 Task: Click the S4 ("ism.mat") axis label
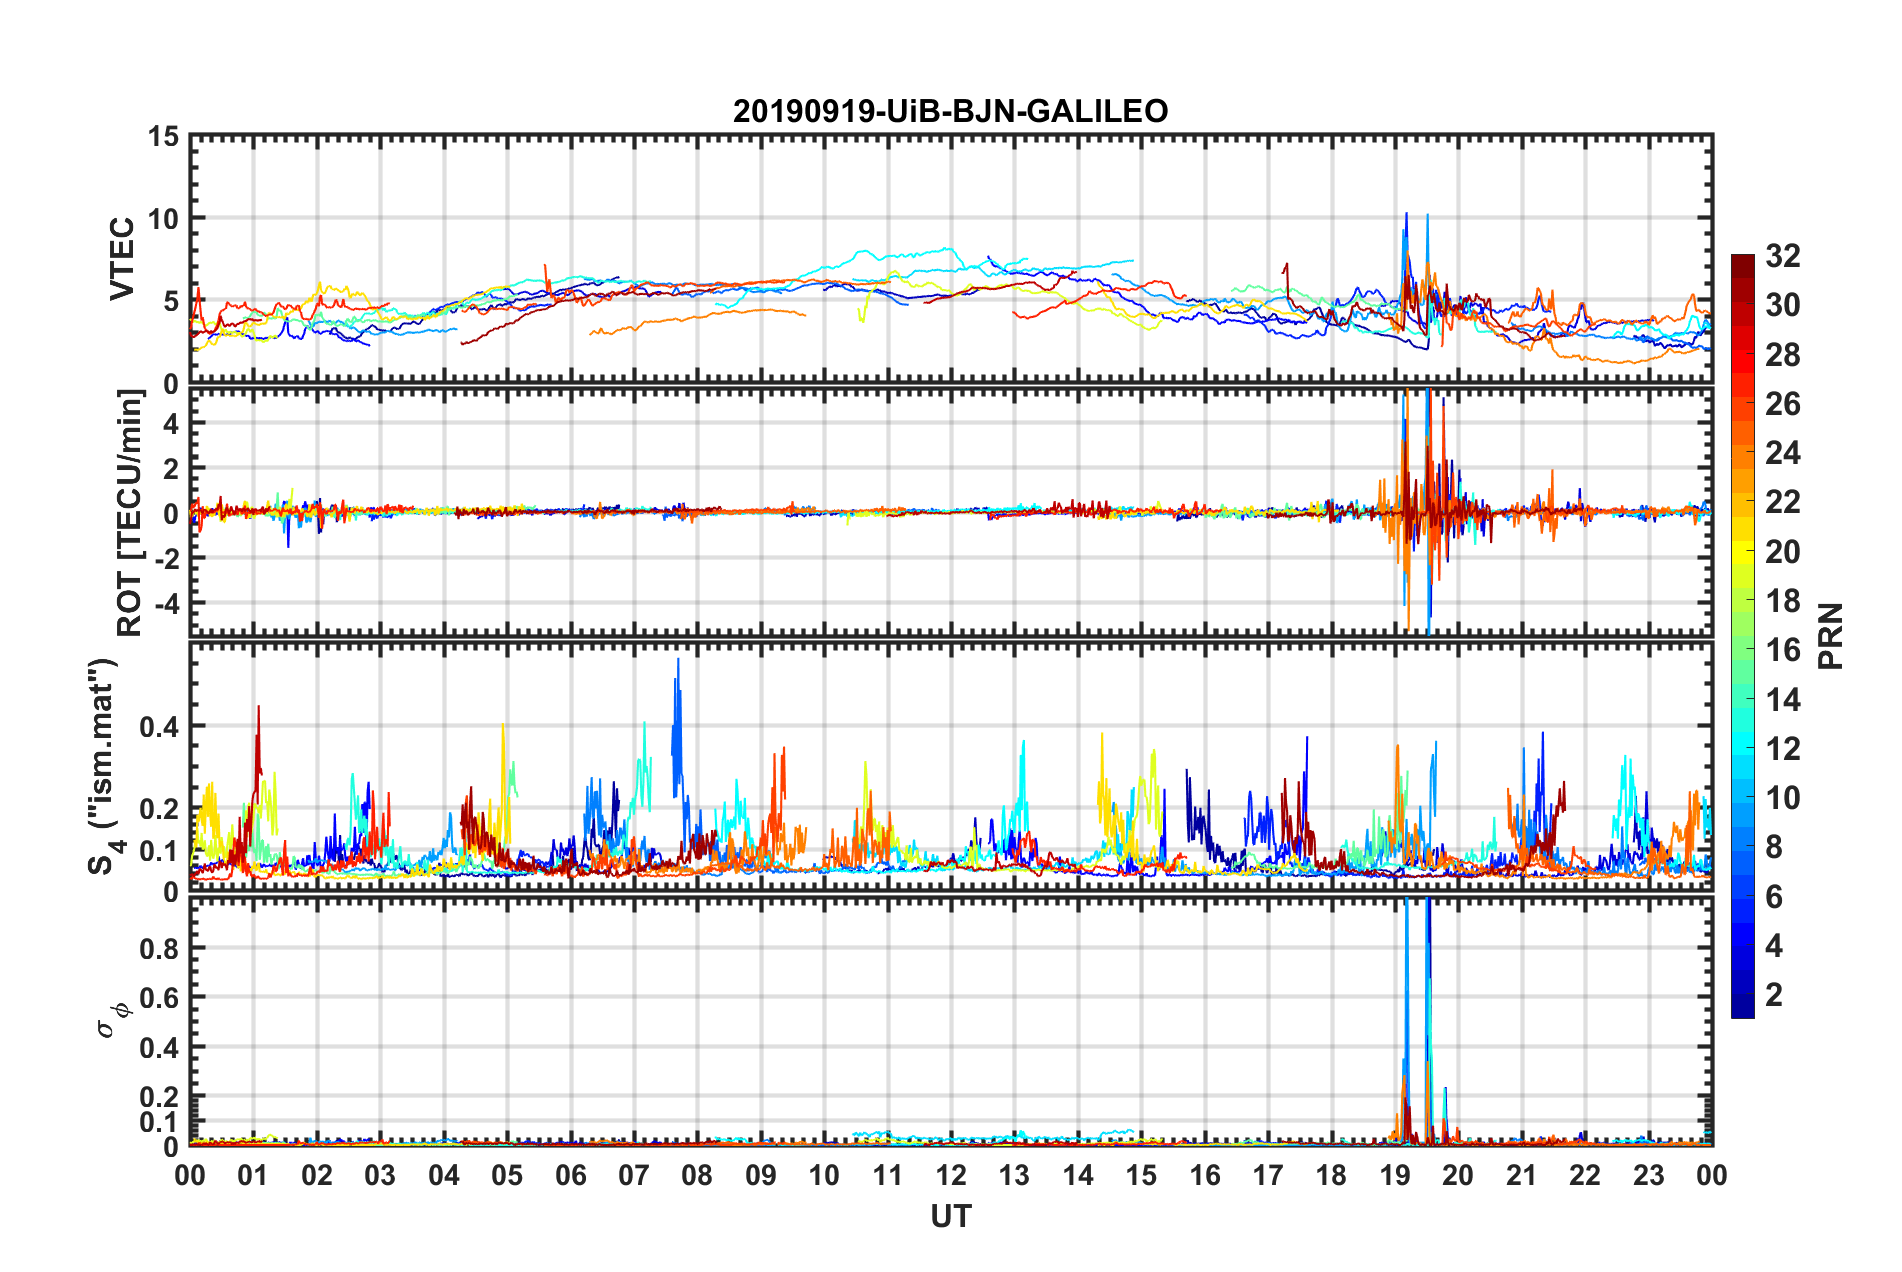click(105, 766)
